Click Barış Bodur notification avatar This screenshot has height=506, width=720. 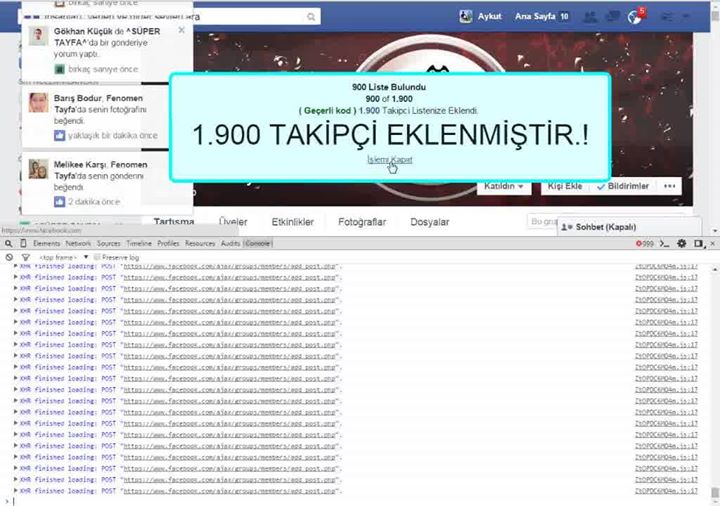point(38,102)
